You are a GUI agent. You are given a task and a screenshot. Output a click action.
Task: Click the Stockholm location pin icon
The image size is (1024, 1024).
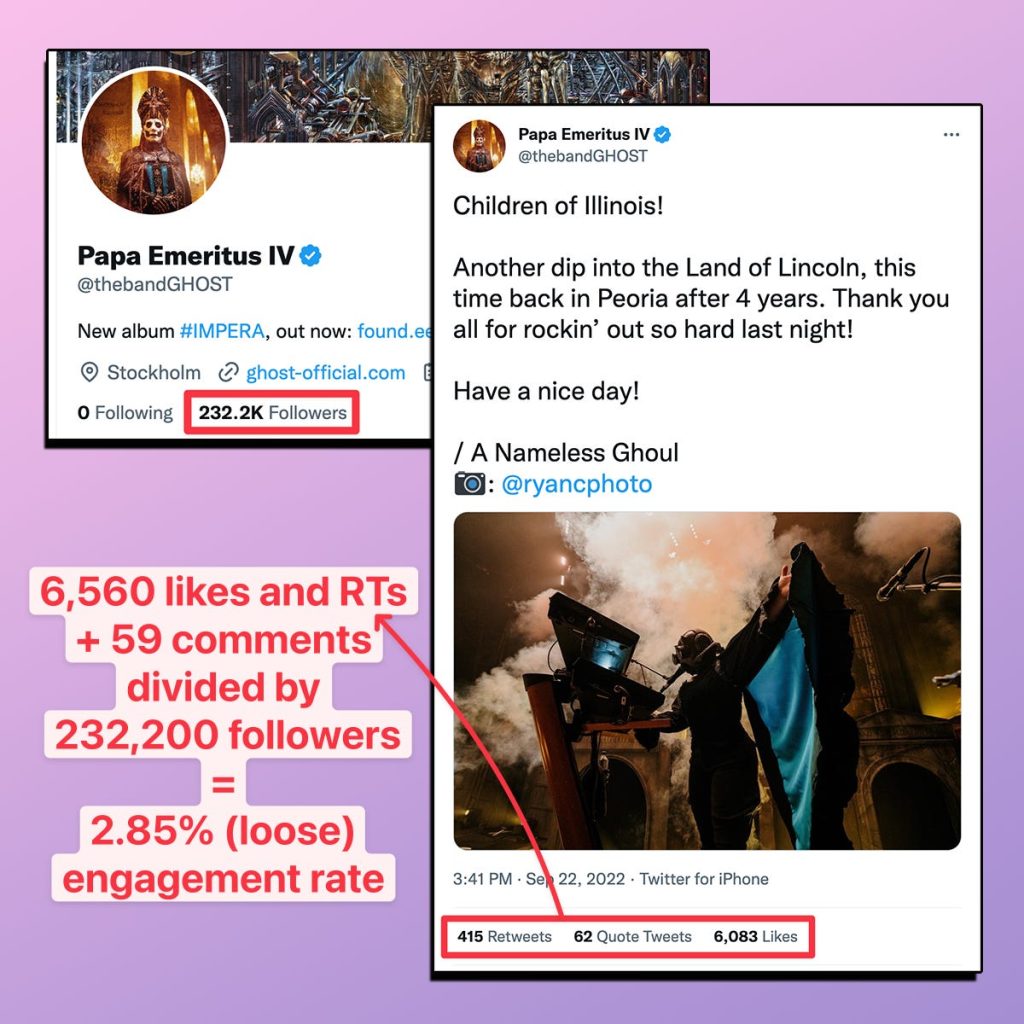pos(89,372)
